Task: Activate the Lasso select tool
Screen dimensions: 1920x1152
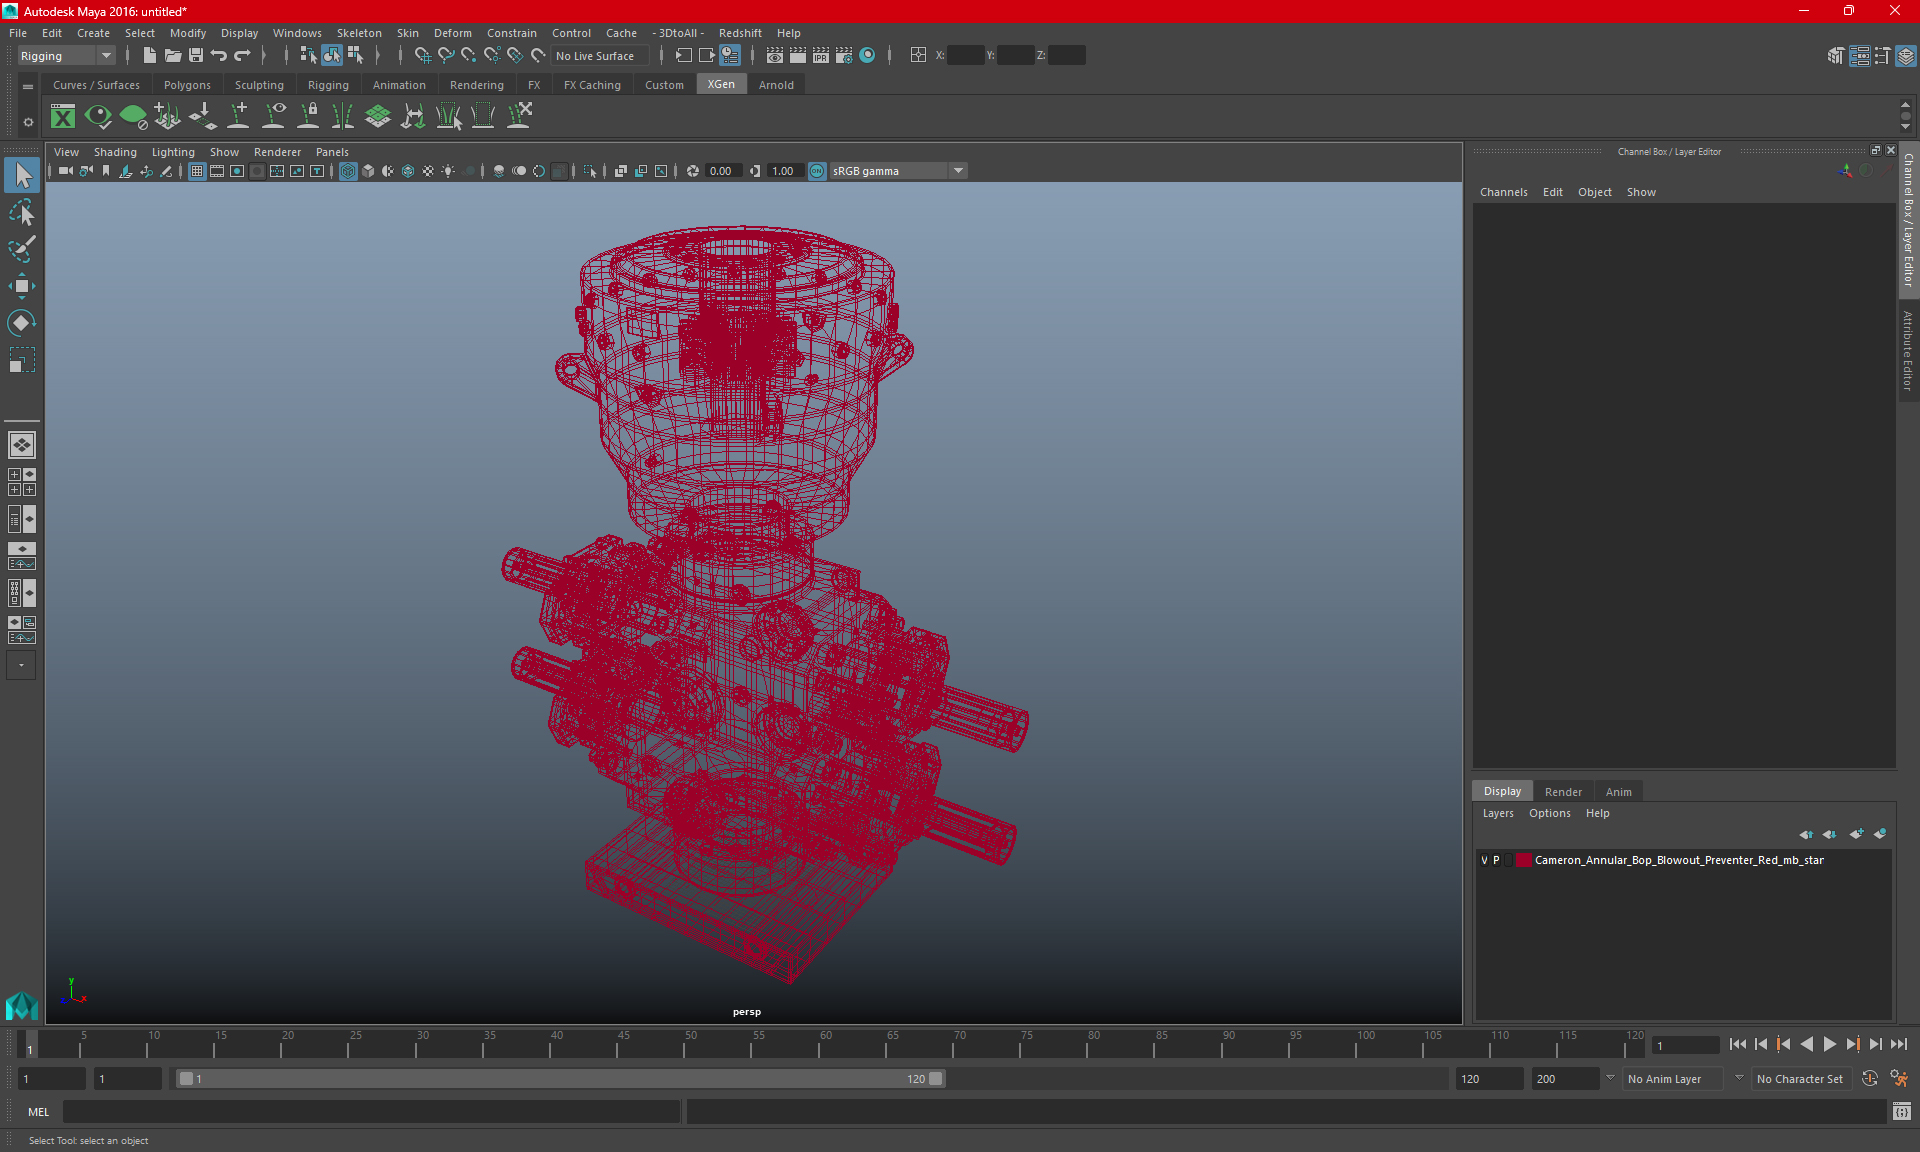Action: pos(22,212)
